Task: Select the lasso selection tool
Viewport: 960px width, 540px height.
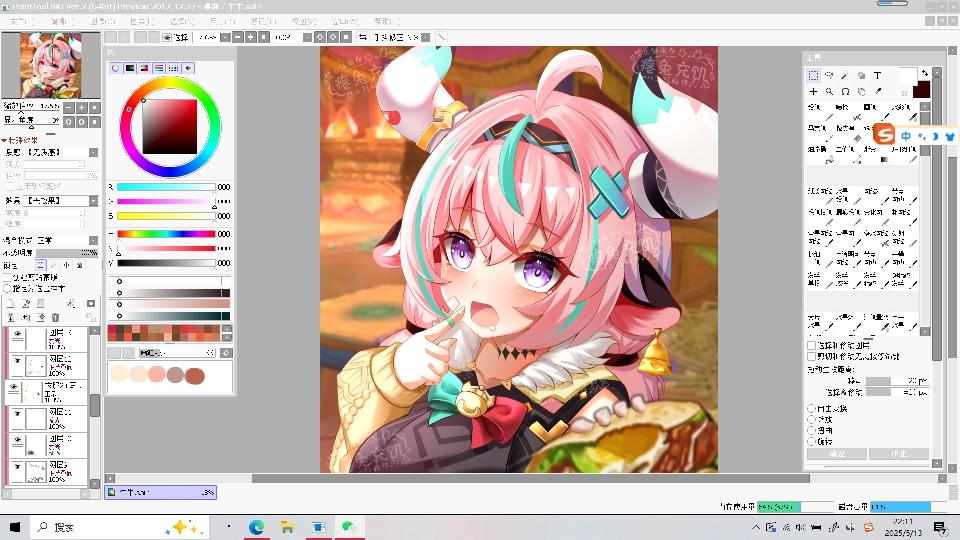Action: 829,75
